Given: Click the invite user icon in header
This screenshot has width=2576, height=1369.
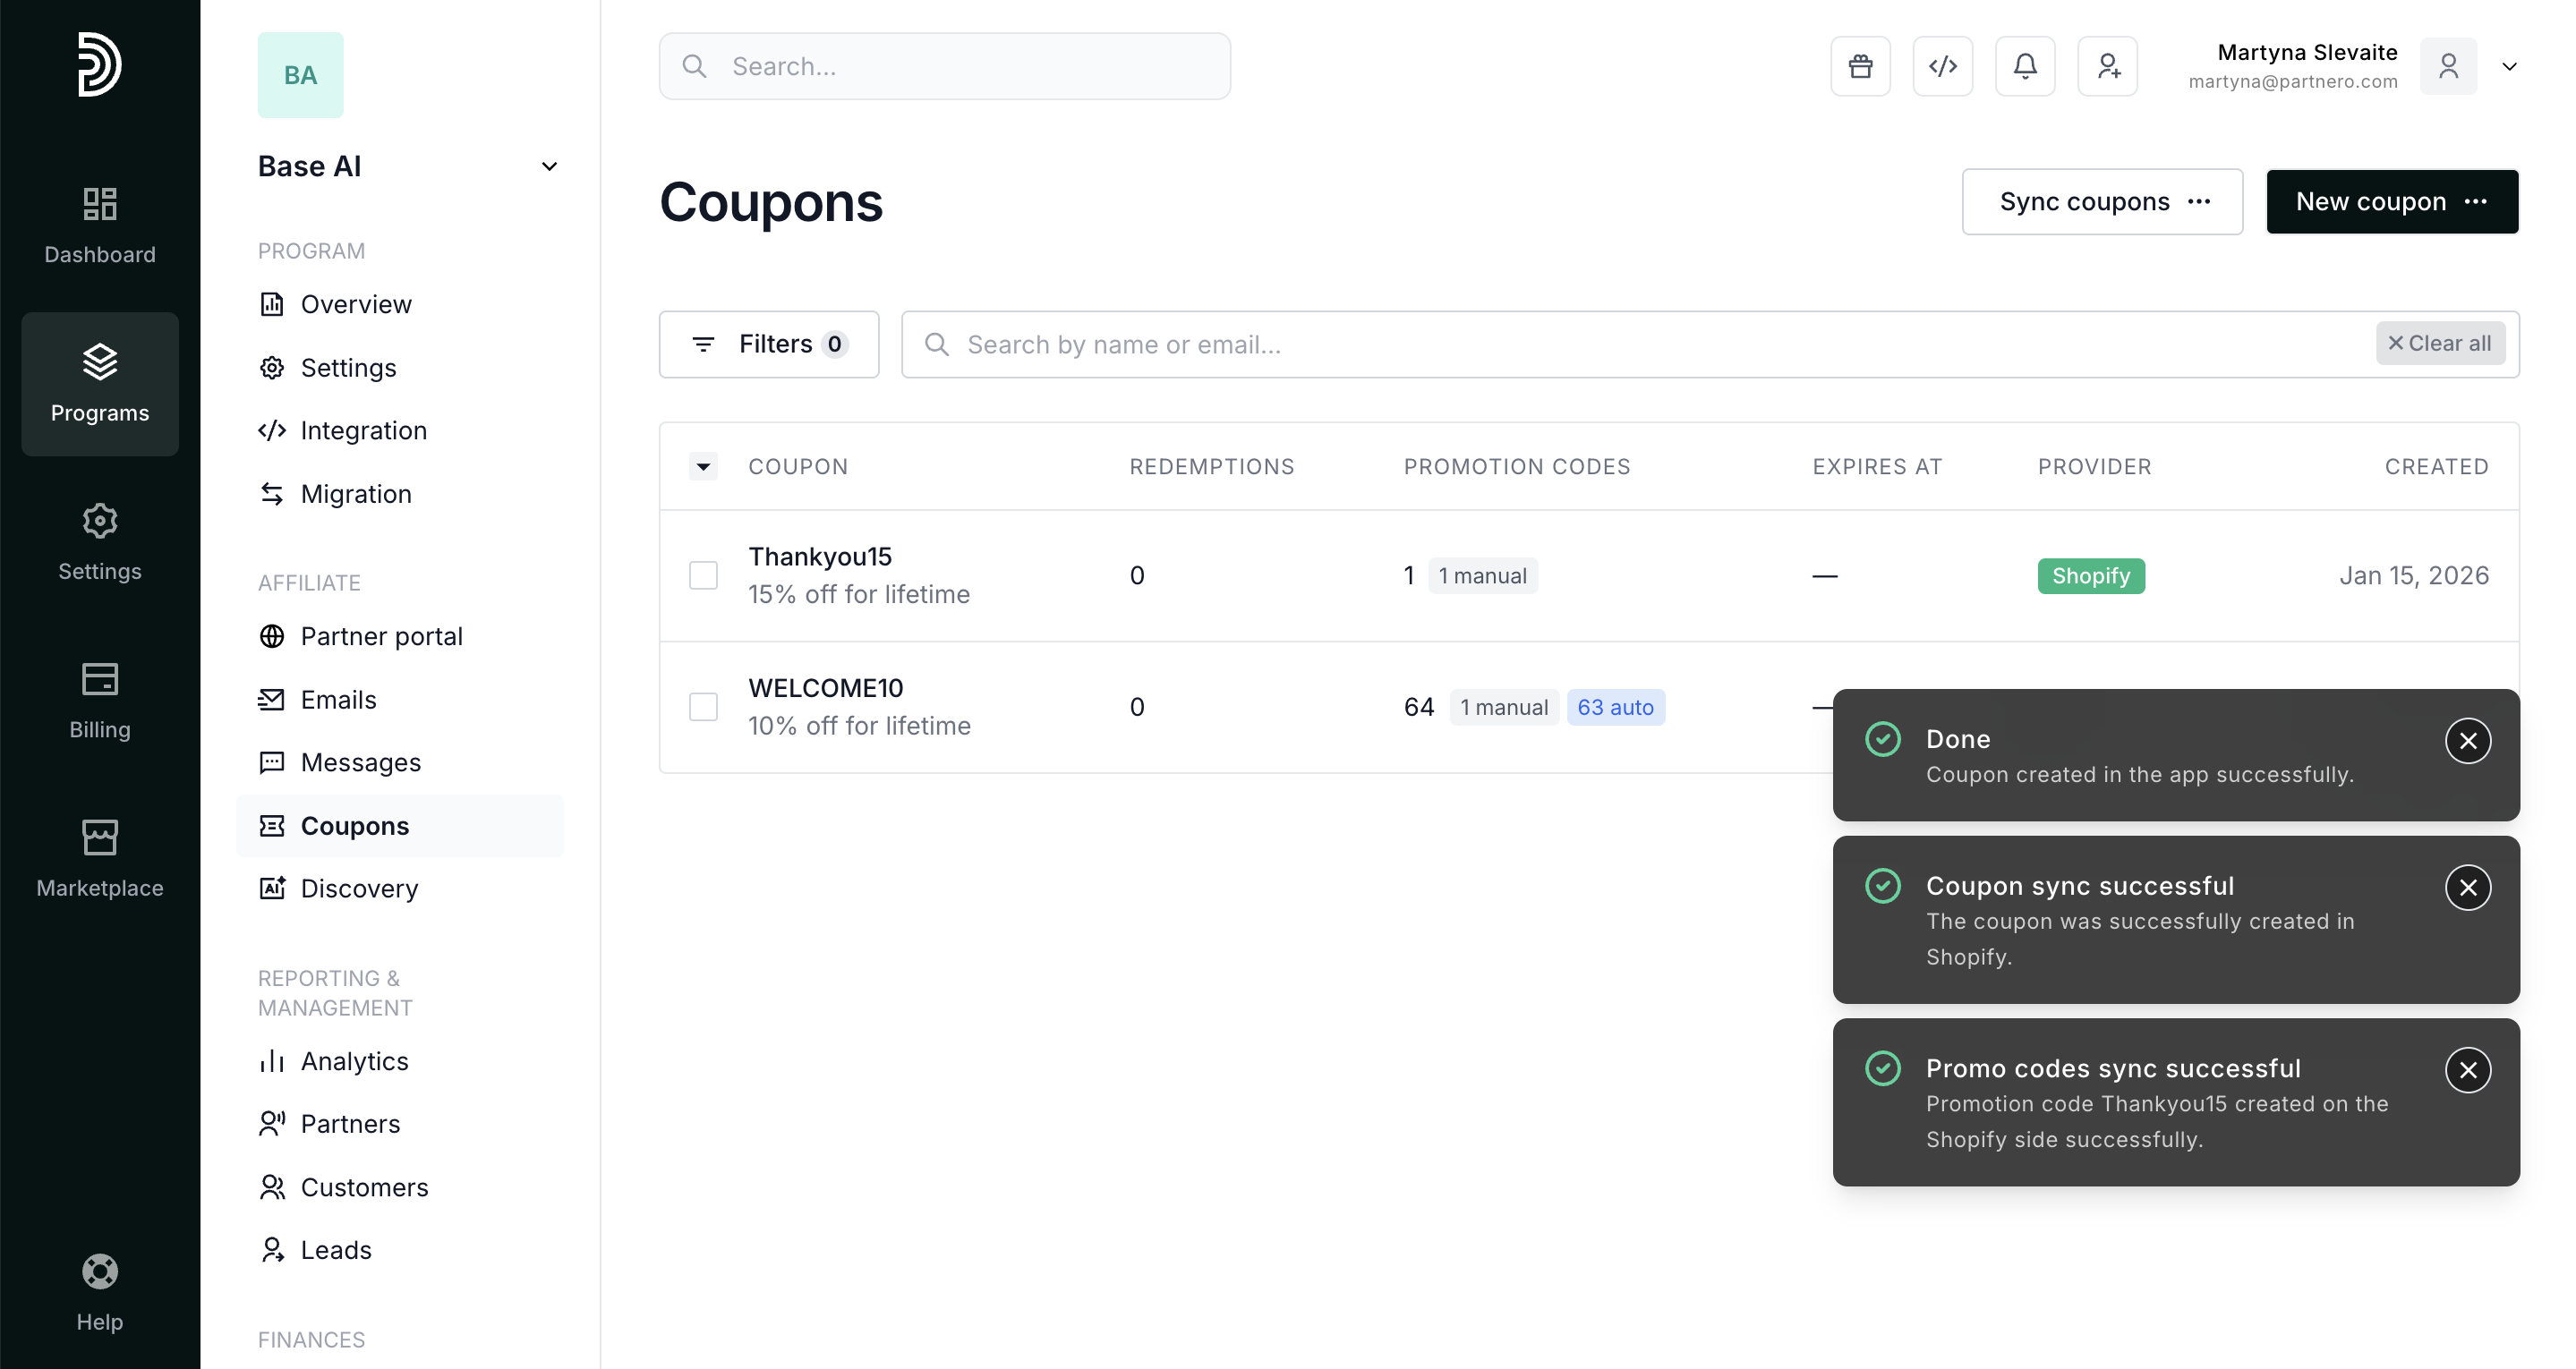Looking at the screenshot, I should coord(2107,66).
